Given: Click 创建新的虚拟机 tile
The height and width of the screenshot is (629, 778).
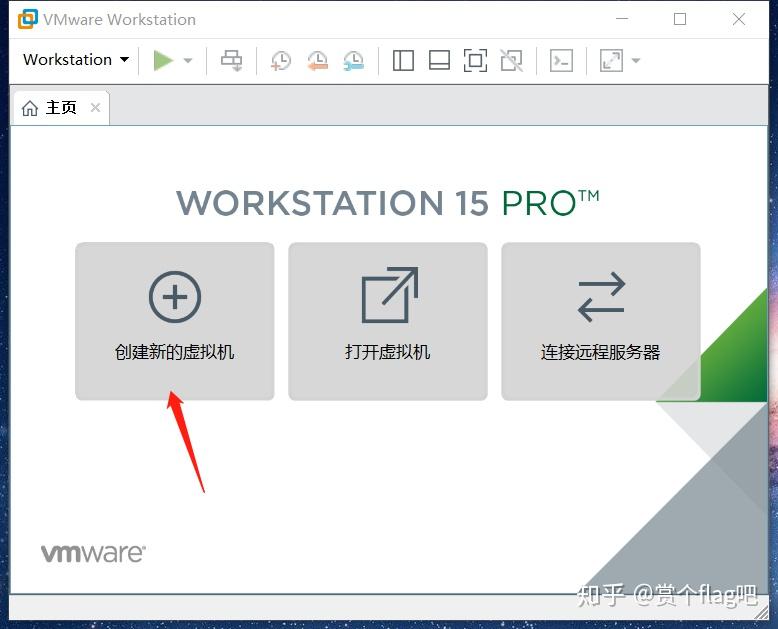Looking at the screenshot, I should [175, 321].
